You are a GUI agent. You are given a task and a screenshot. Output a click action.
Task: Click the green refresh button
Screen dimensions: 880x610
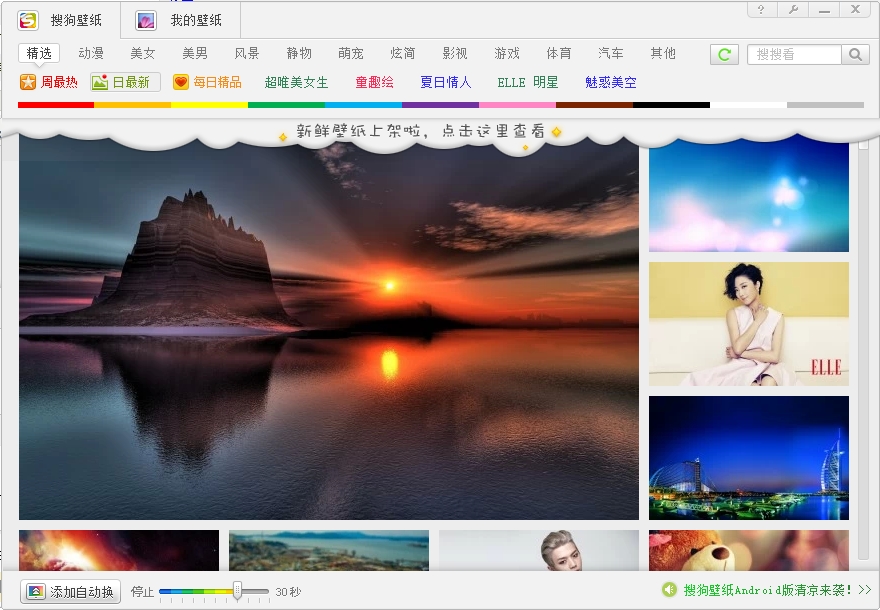(724, 54)
